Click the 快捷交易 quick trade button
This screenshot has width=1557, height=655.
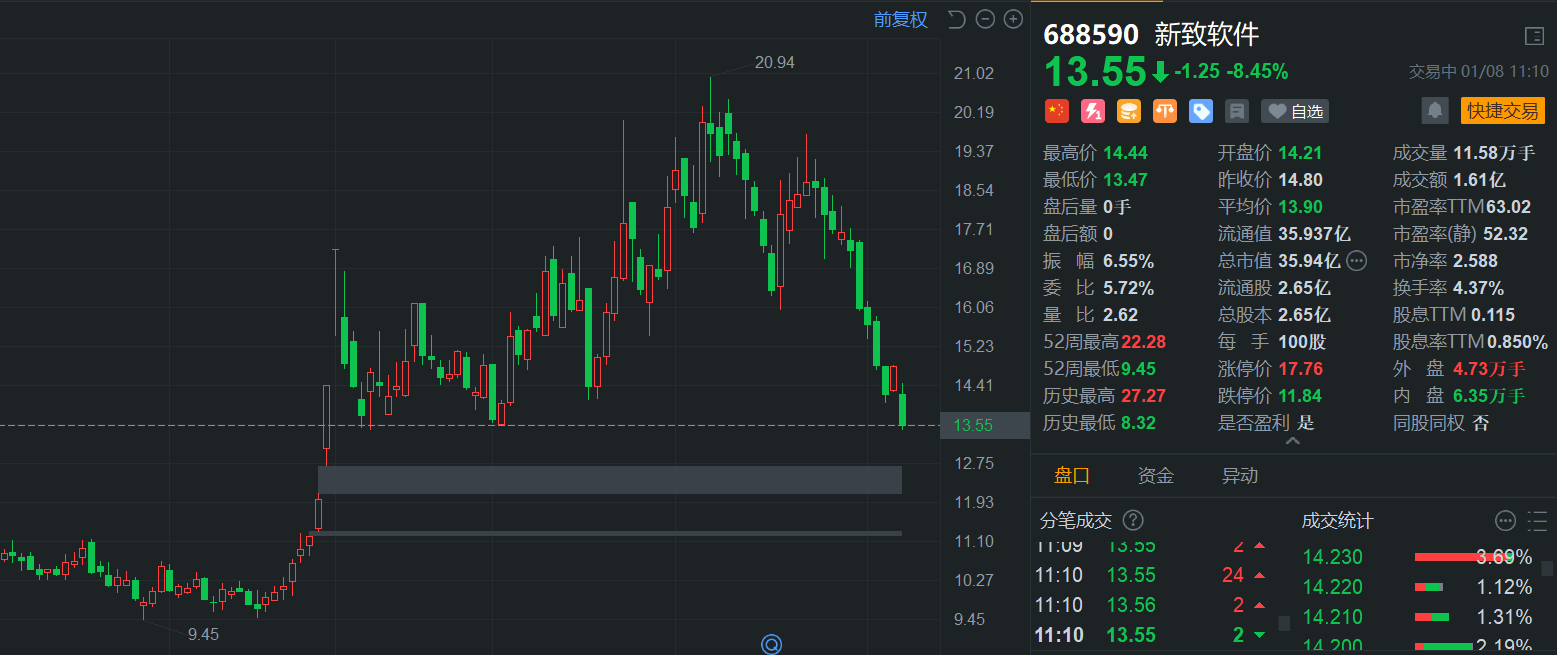coord(1502,110)
